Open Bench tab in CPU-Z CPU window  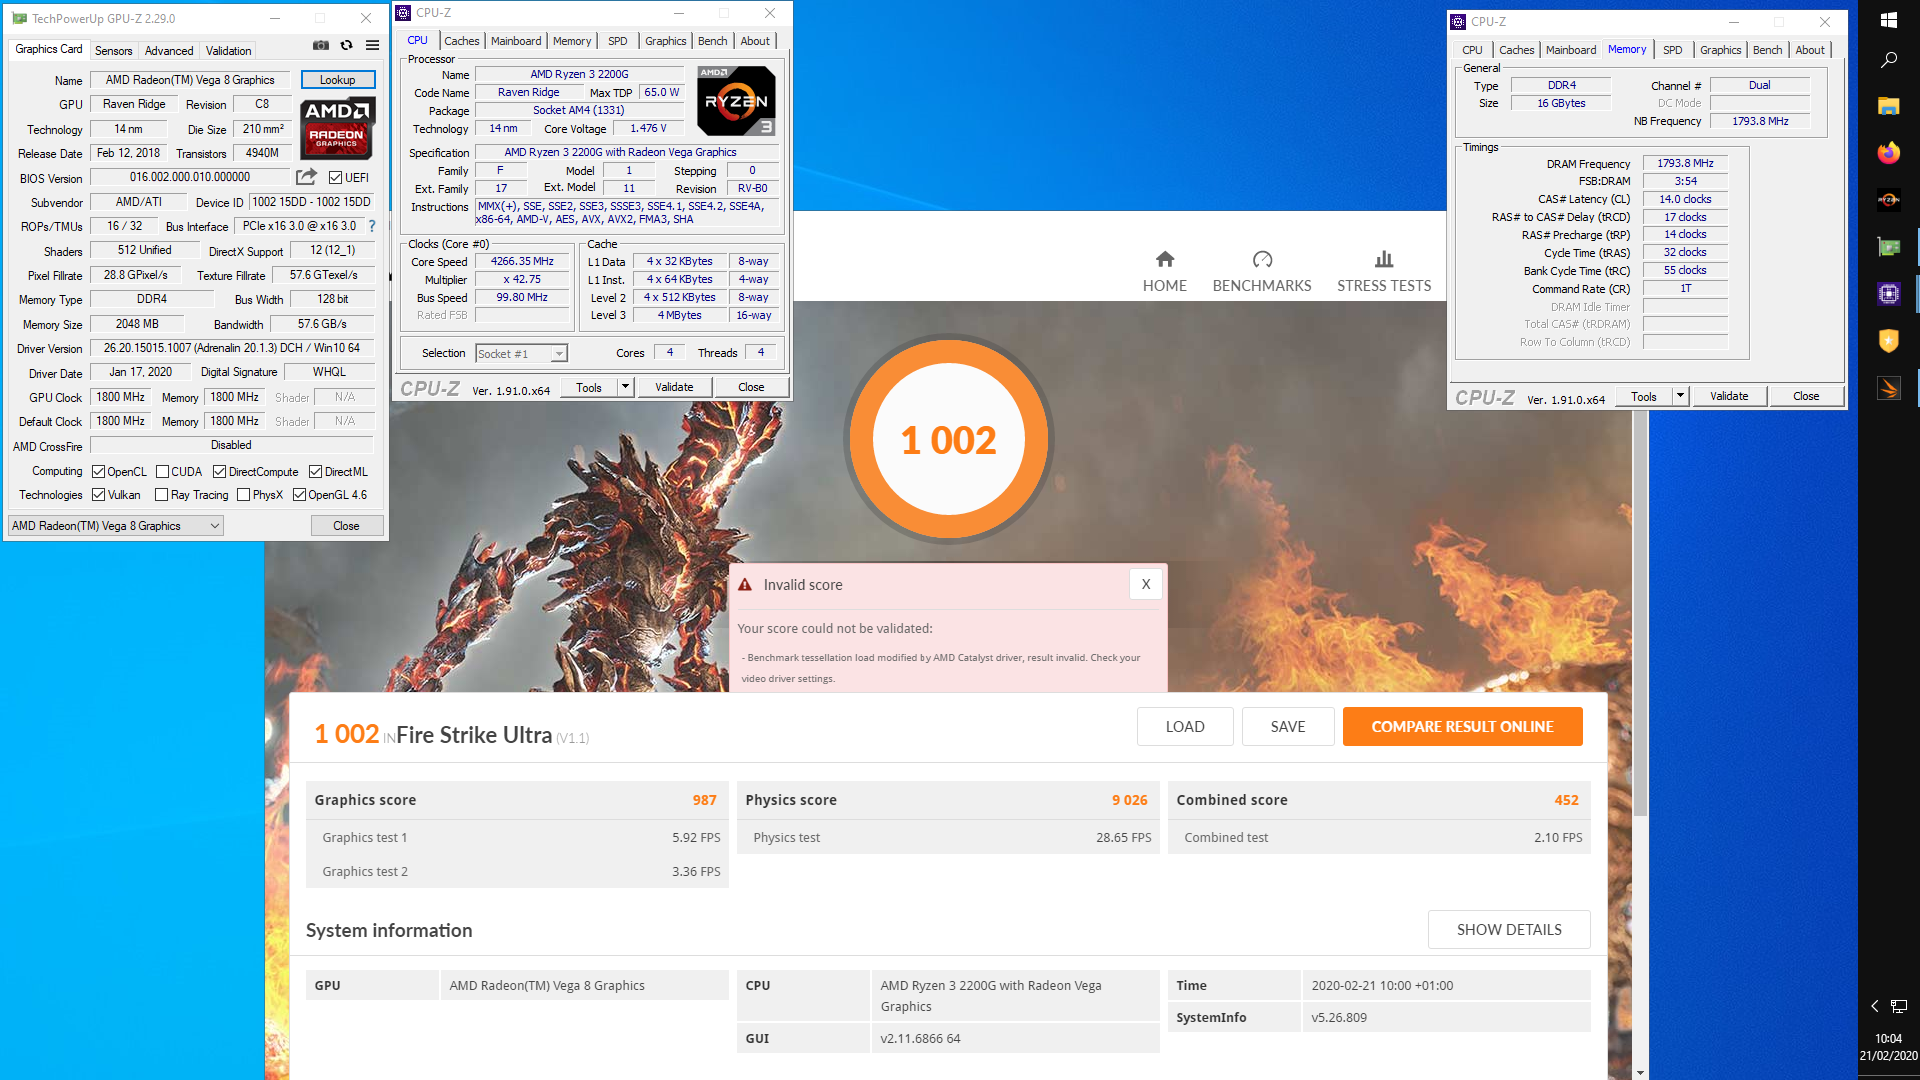click(x=713, y=41)
